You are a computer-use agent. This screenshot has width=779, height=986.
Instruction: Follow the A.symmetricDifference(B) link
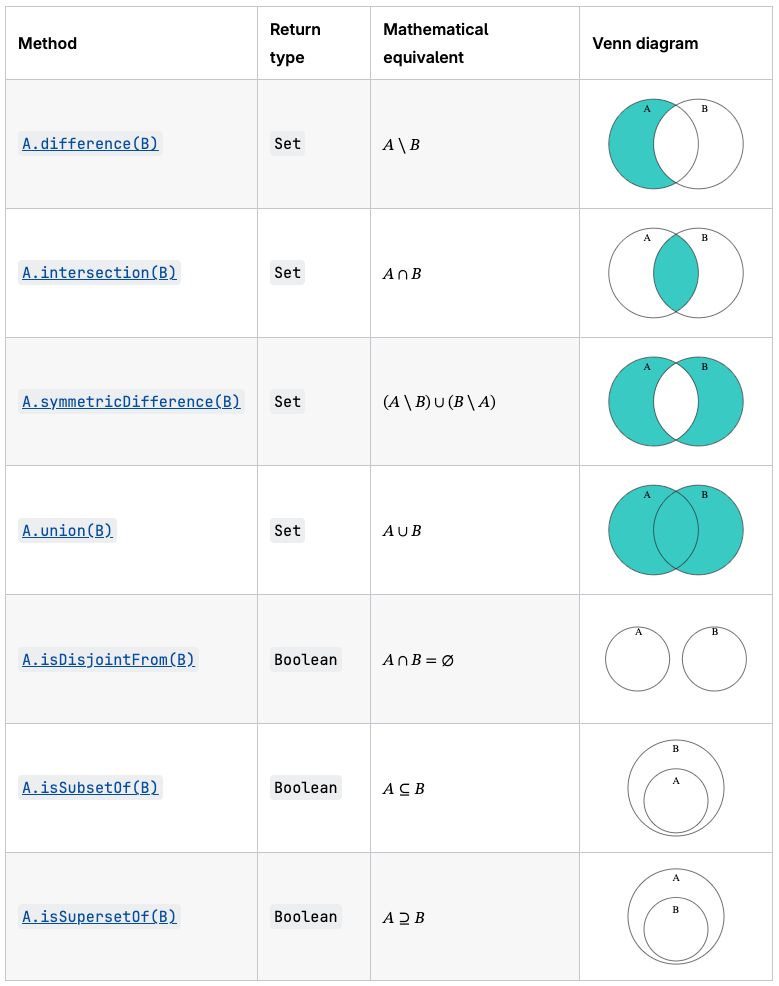131,402
